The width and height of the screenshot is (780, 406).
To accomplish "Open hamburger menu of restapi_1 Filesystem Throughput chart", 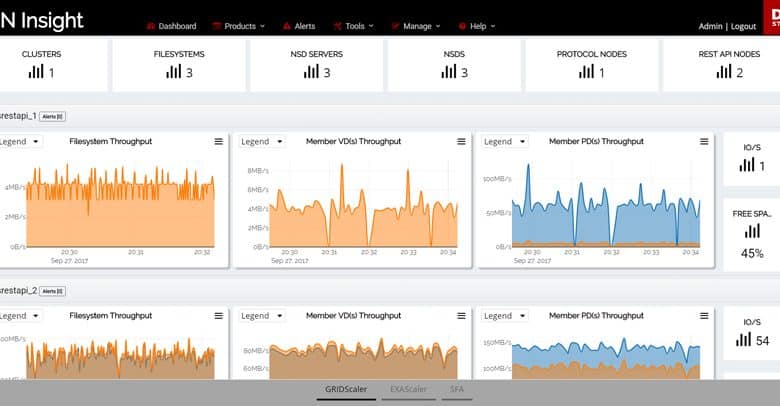I will 218,141.
